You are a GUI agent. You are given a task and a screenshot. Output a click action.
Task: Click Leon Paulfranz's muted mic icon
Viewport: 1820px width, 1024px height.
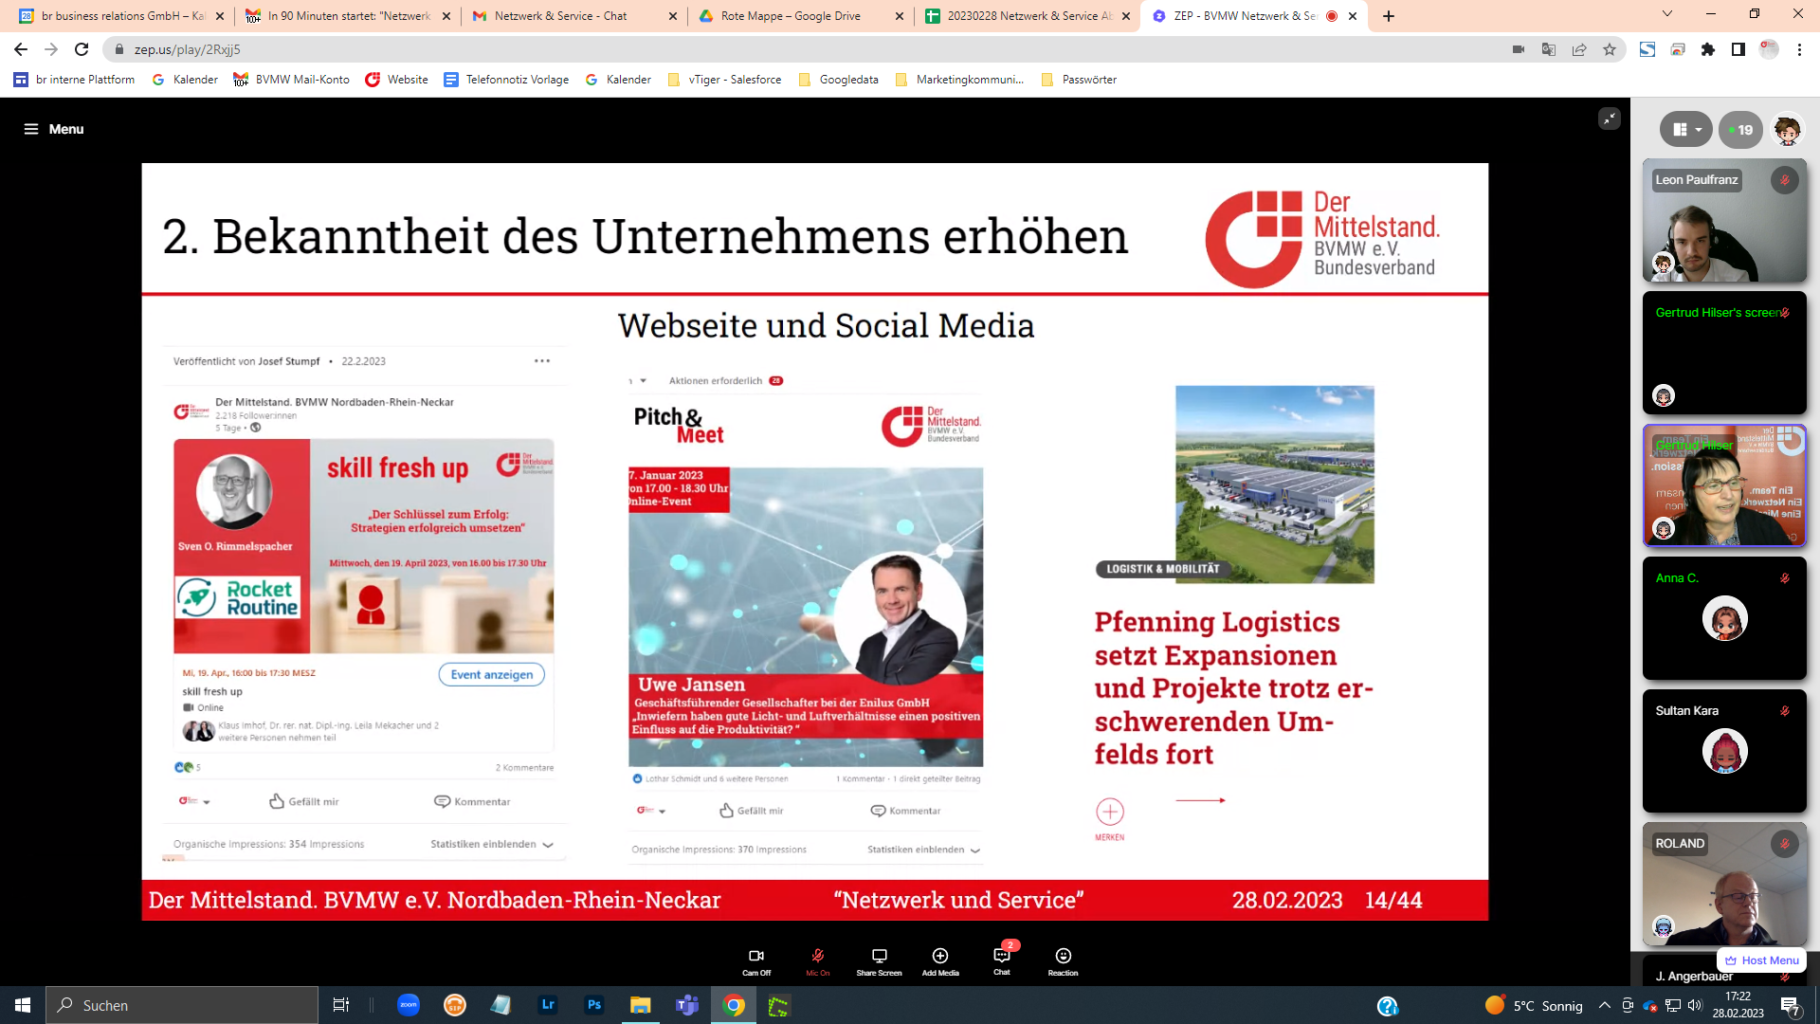pos(1785,180)
